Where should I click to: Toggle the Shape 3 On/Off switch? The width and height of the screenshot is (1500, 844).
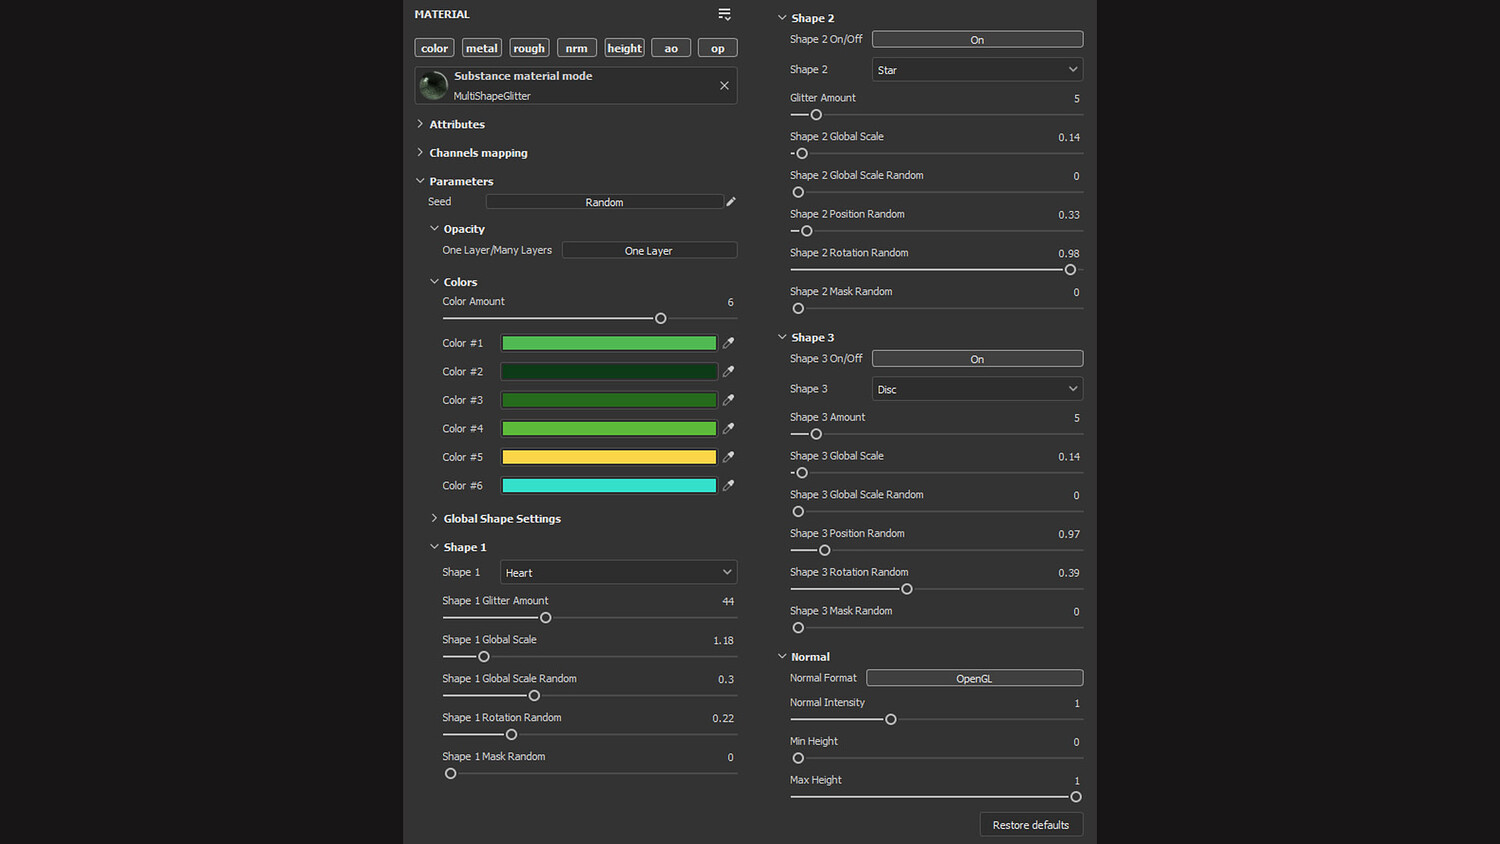click(977, 359)
